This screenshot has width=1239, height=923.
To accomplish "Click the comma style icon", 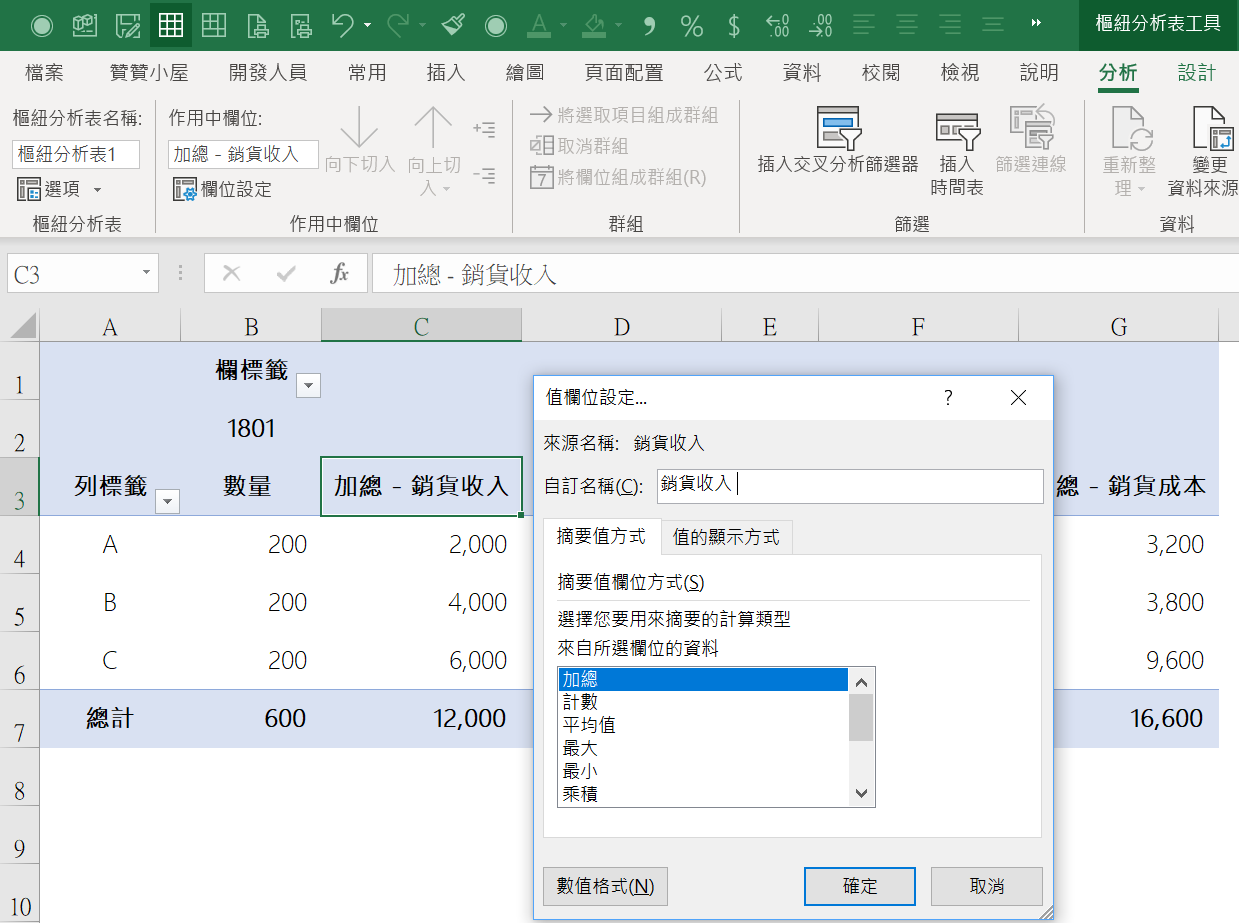I will pyautogui.click(x=649, y=25).
